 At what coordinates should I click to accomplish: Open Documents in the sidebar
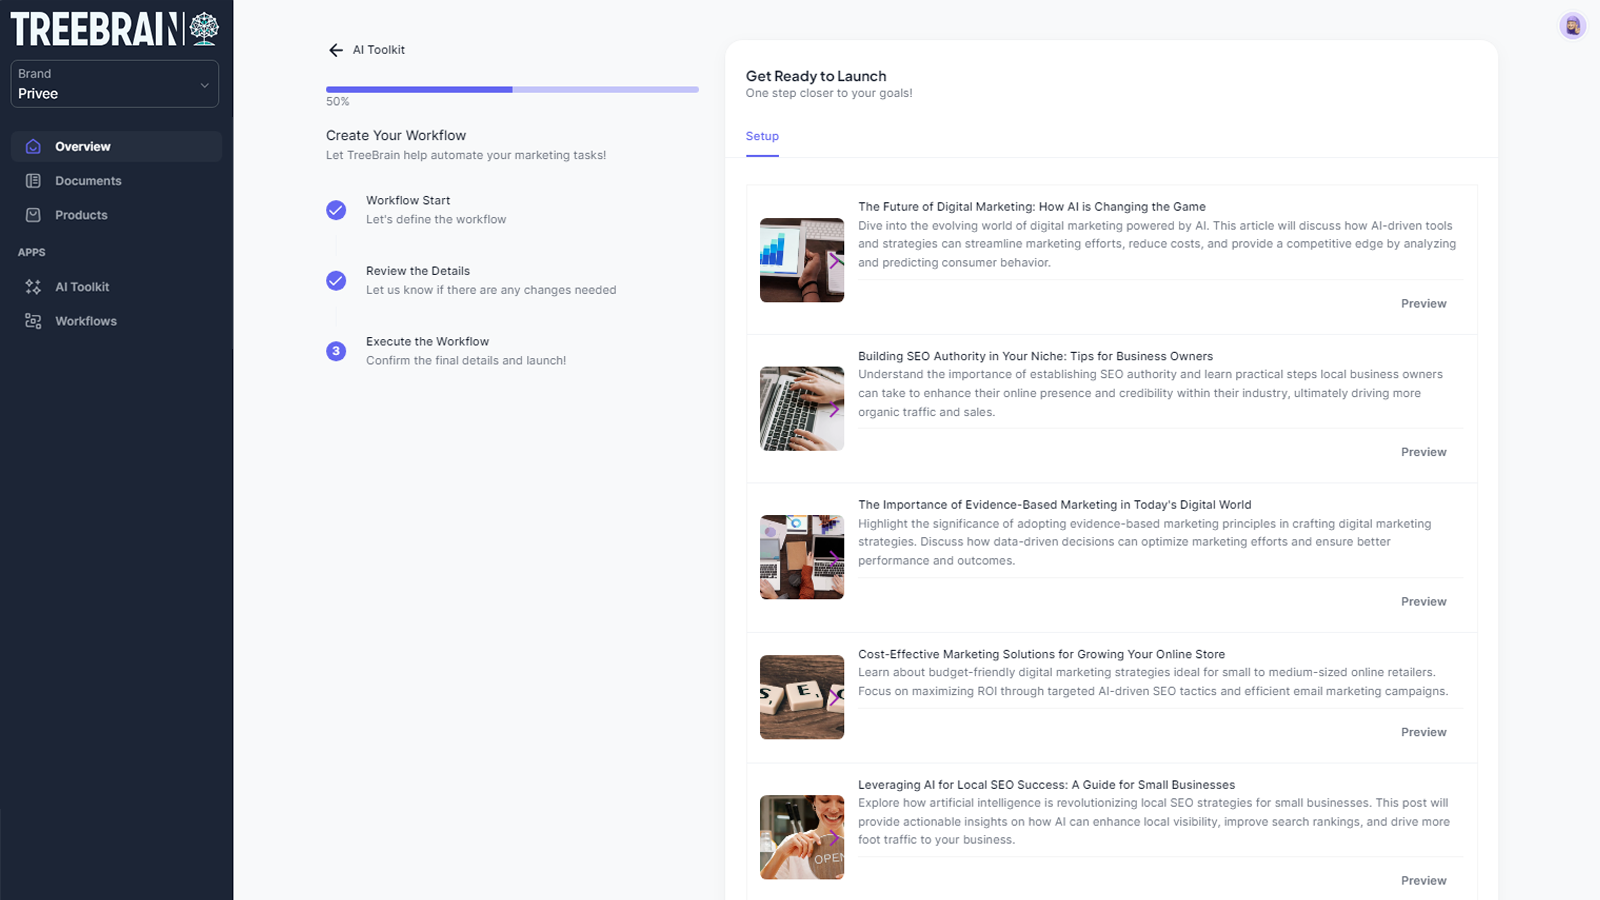point(116,181)
